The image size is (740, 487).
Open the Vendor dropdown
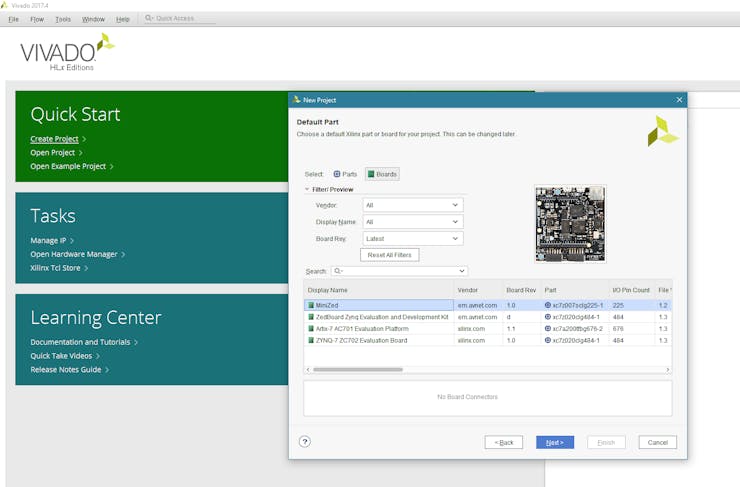413,205
